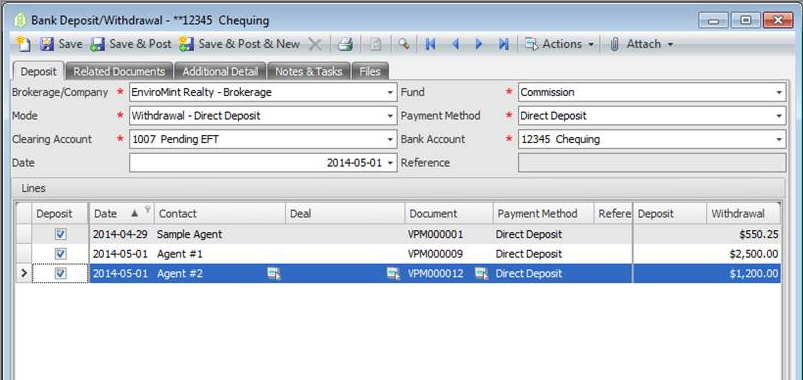Click the Contact column header

[x=220, y=214]
